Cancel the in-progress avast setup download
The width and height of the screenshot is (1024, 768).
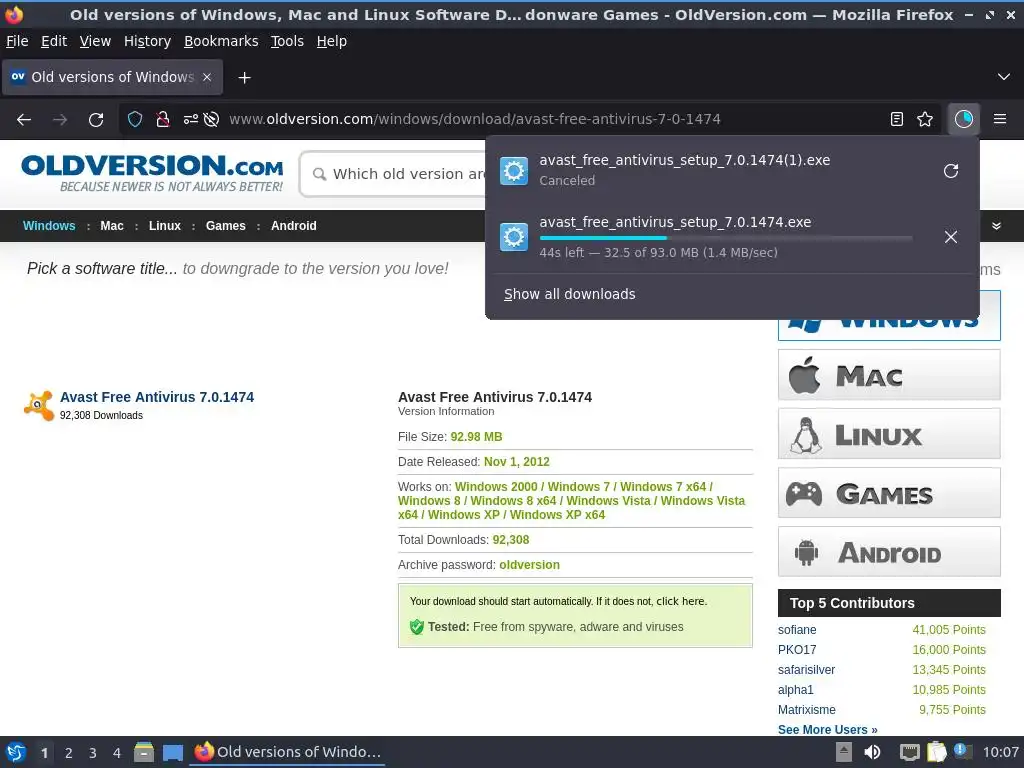click(x=951, y=236)
